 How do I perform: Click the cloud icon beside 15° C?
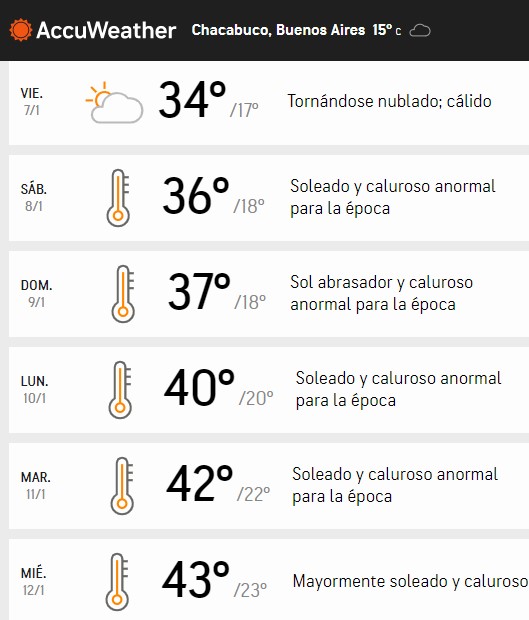tap(420, 31)
